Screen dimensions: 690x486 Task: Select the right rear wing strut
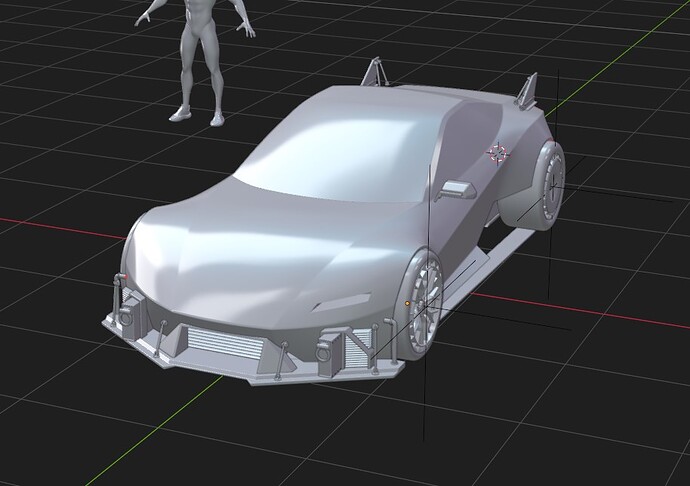point(527,92)
